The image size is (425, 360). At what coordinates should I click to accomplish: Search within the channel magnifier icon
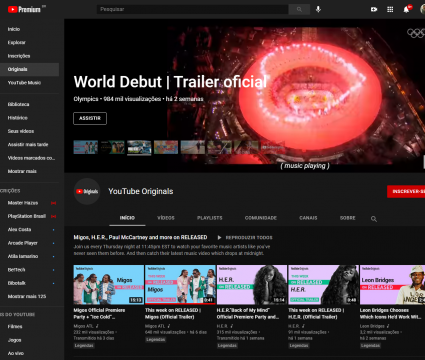point(374,219)
